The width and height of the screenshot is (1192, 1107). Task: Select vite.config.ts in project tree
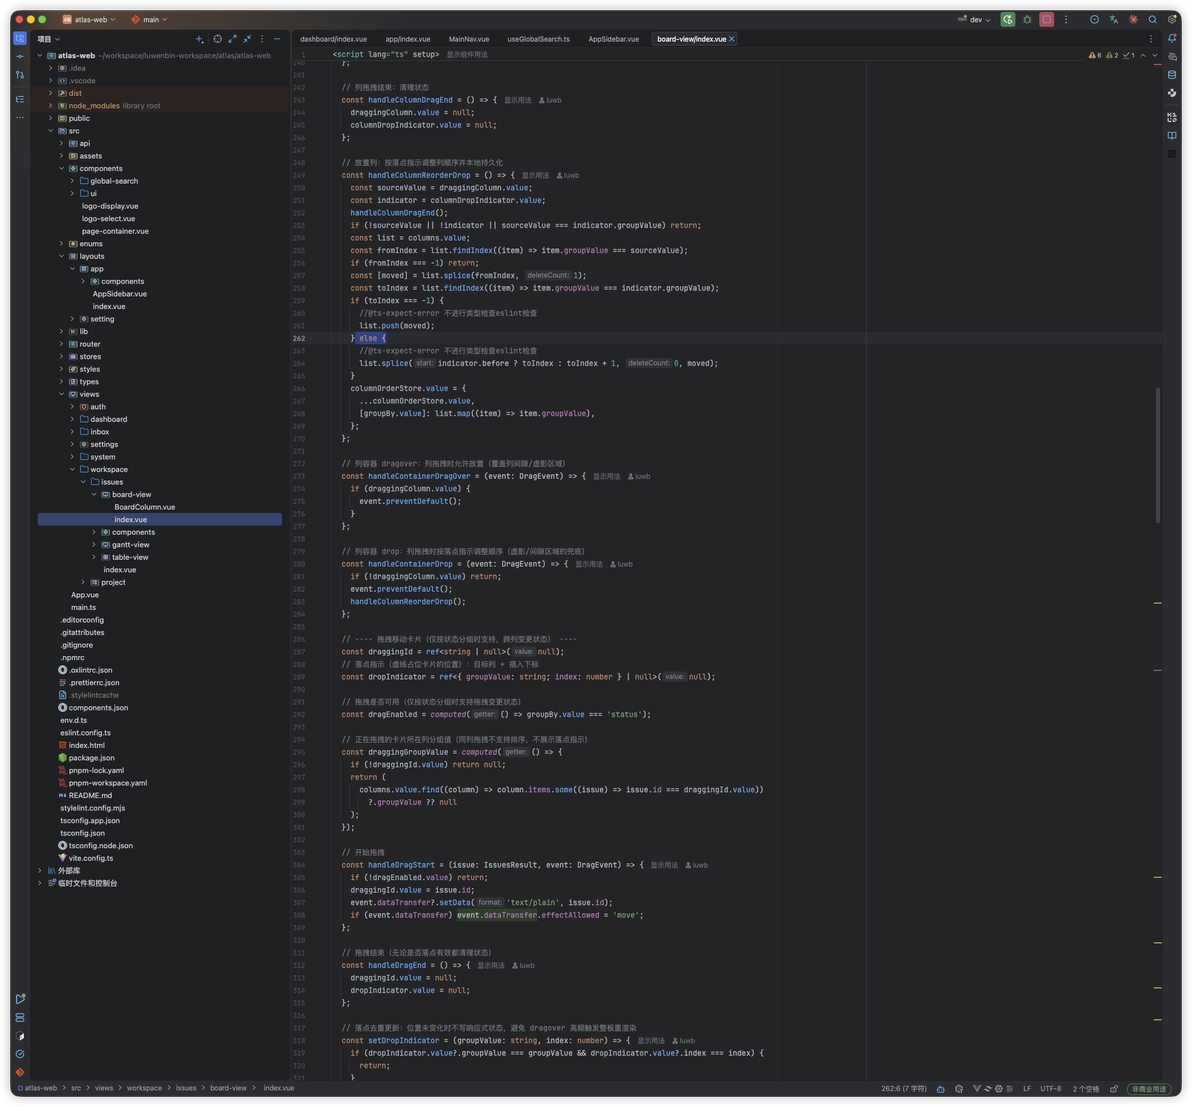pos(90,858)
